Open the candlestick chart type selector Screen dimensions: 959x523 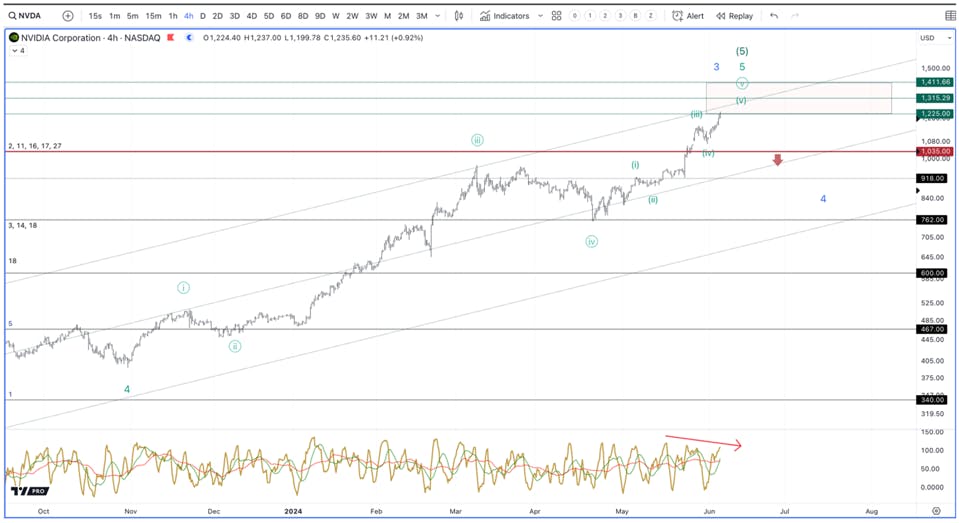pos(459,16)
